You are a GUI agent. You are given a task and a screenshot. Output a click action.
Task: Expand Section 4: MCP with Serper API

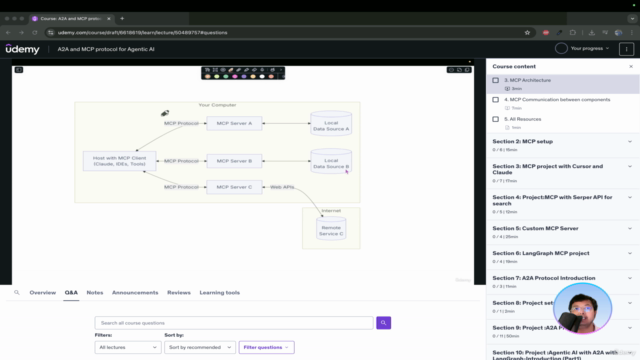[630, 198]
